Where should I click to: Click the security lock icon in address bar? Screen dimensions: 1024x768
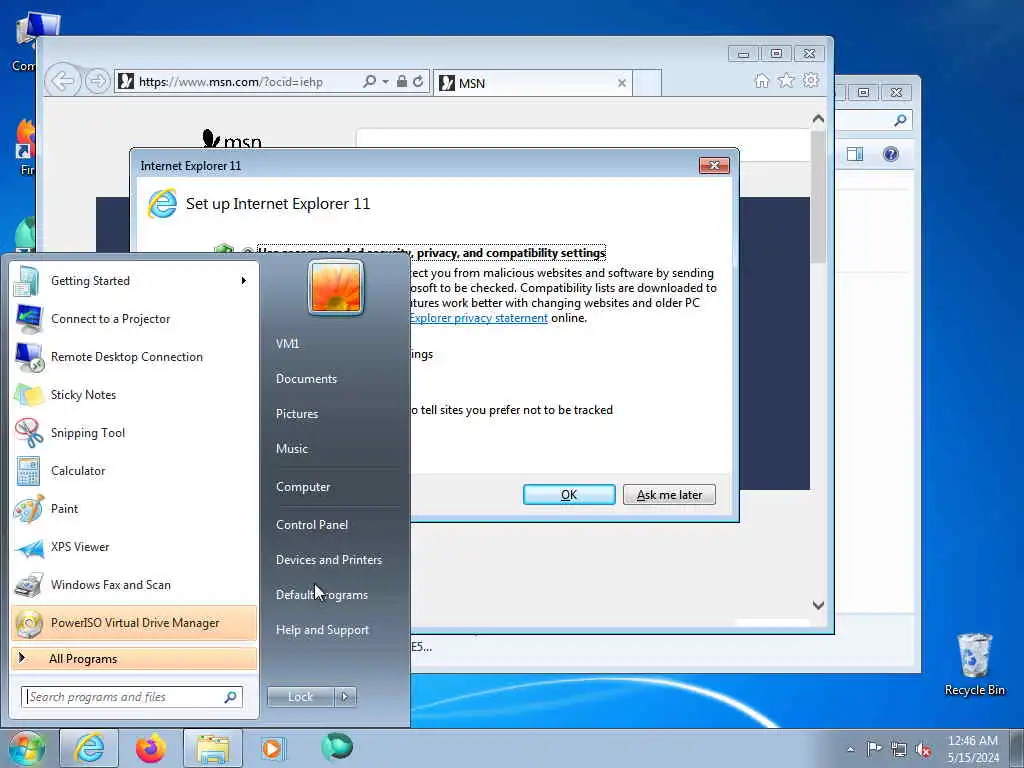402,82
